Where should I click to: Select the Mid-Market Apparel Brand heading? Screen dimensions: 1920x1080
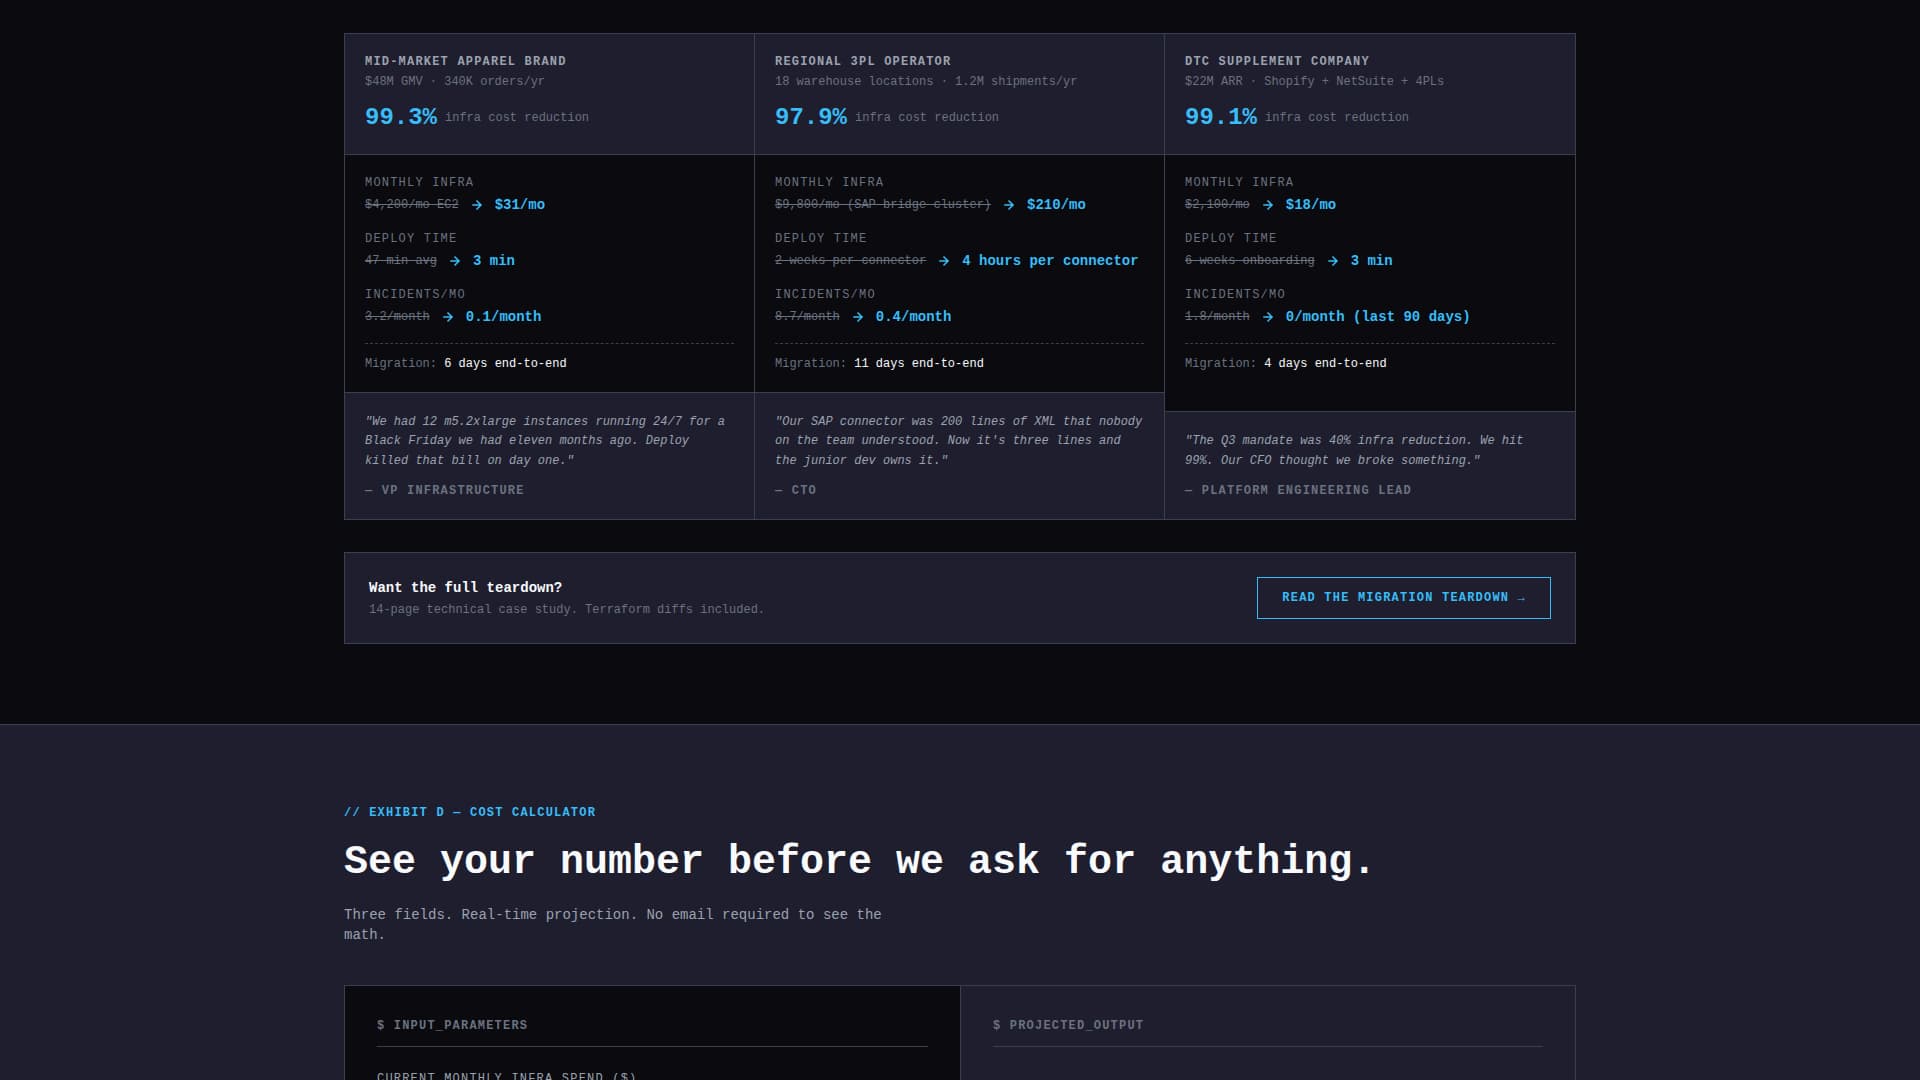(465, 61)
